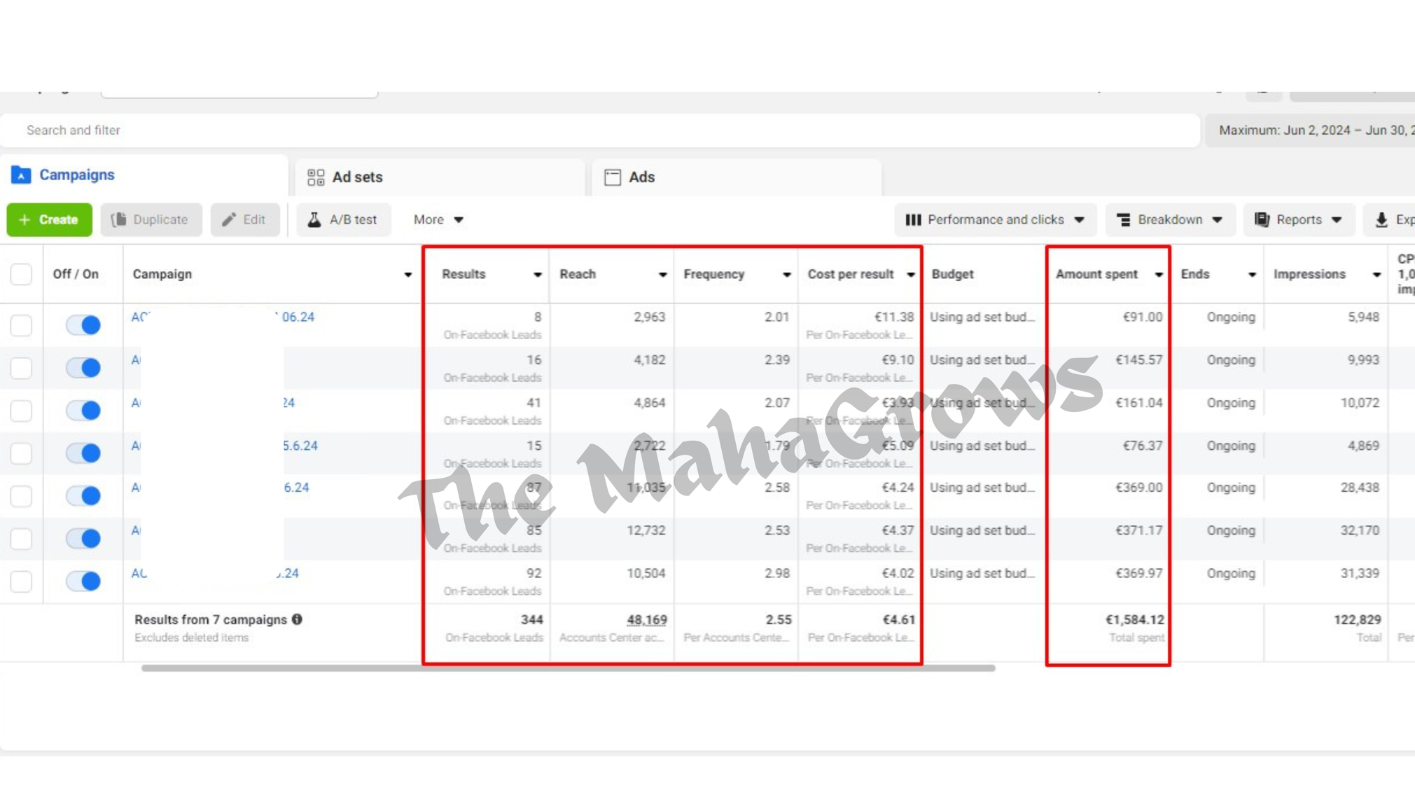Click the Edit pencil button
The image size is (1415, 811).
pos(245,220)
